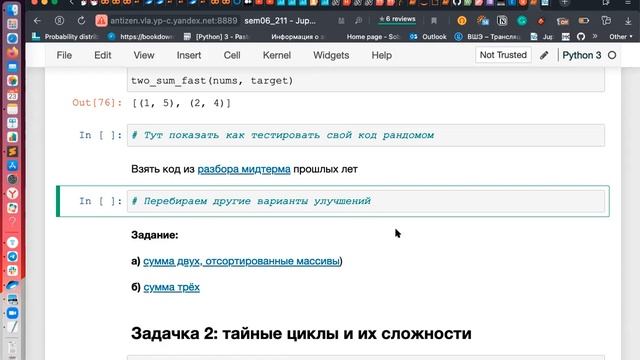This screenshot has width=640, height=360.
Task: Open the Edit menu
Action: [x=102, y=55]
